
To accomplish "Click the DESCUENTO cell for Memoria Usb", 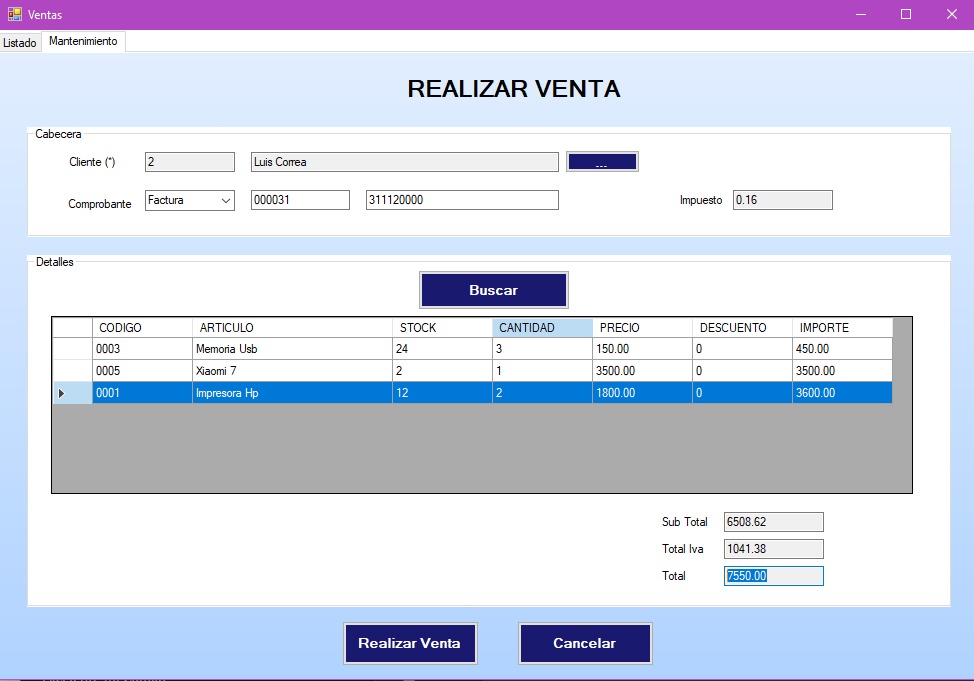I will click(x=741, y=349).
